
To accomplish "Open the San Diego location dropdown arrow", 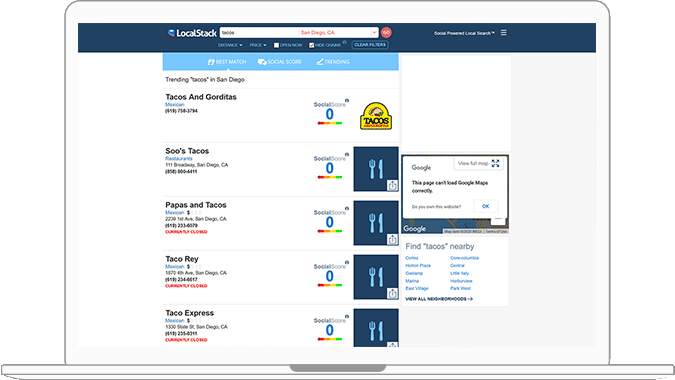I will pyautogui.click(x=374, y=33).
